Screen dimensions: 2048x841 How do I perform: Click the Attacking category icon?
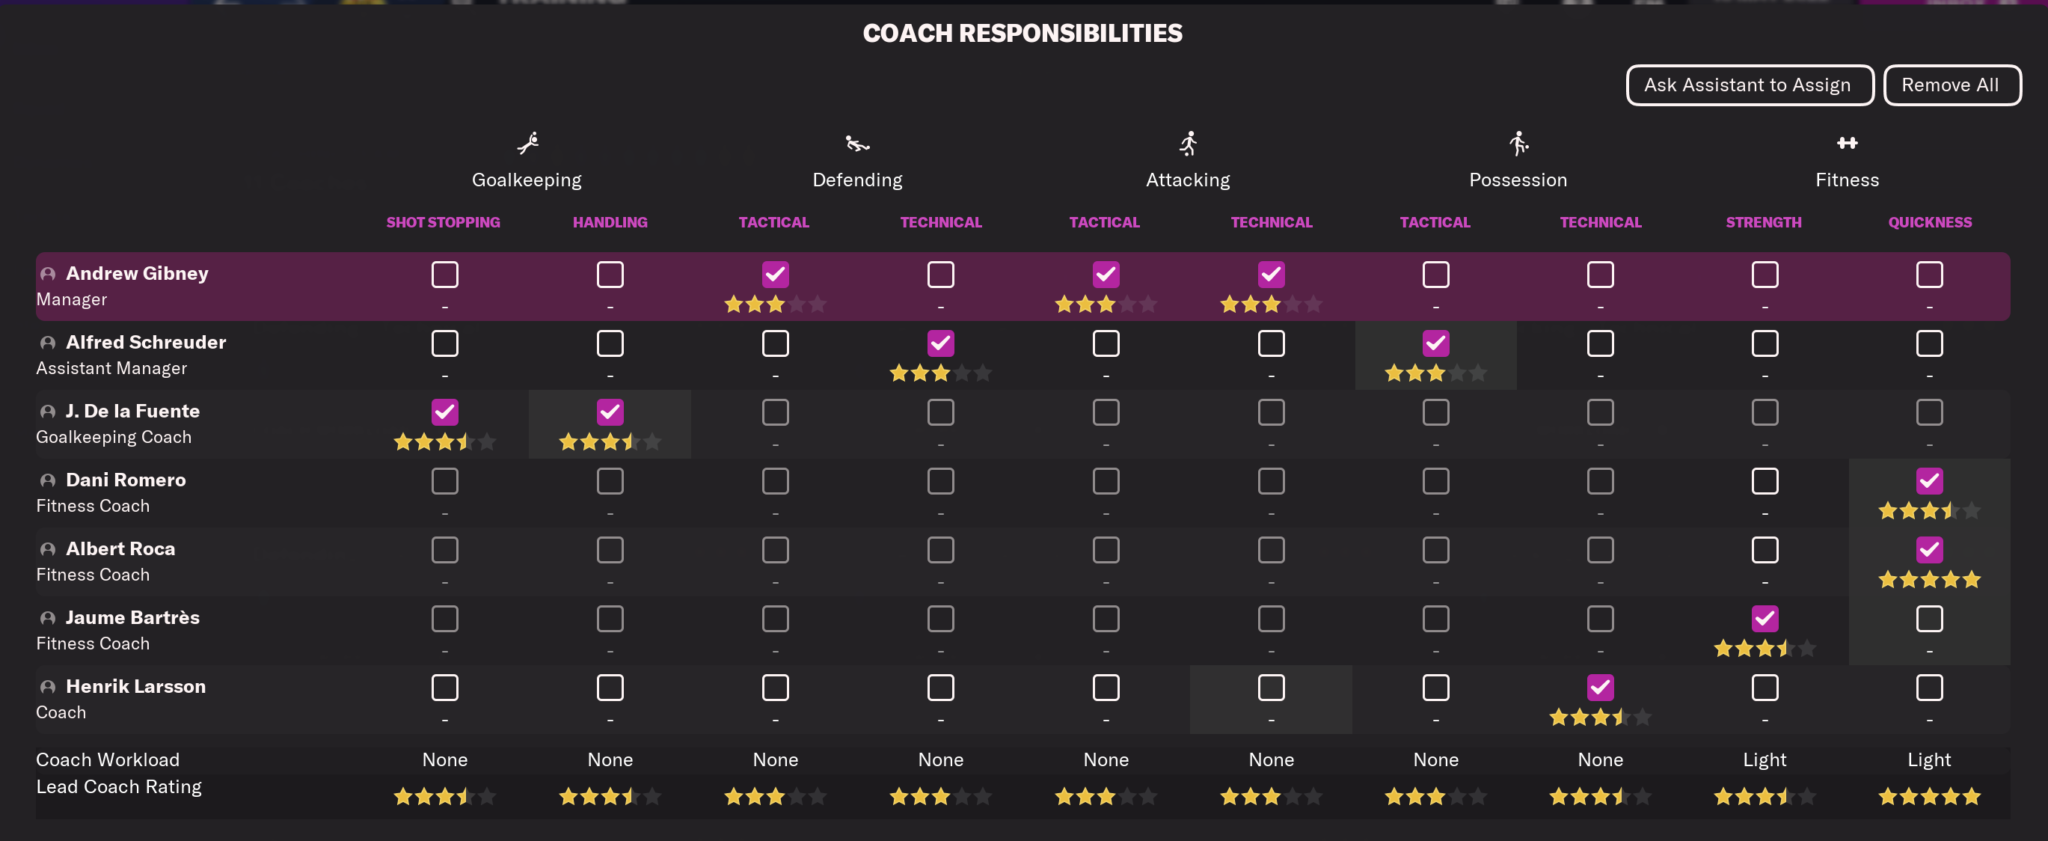pos(1188,142)
